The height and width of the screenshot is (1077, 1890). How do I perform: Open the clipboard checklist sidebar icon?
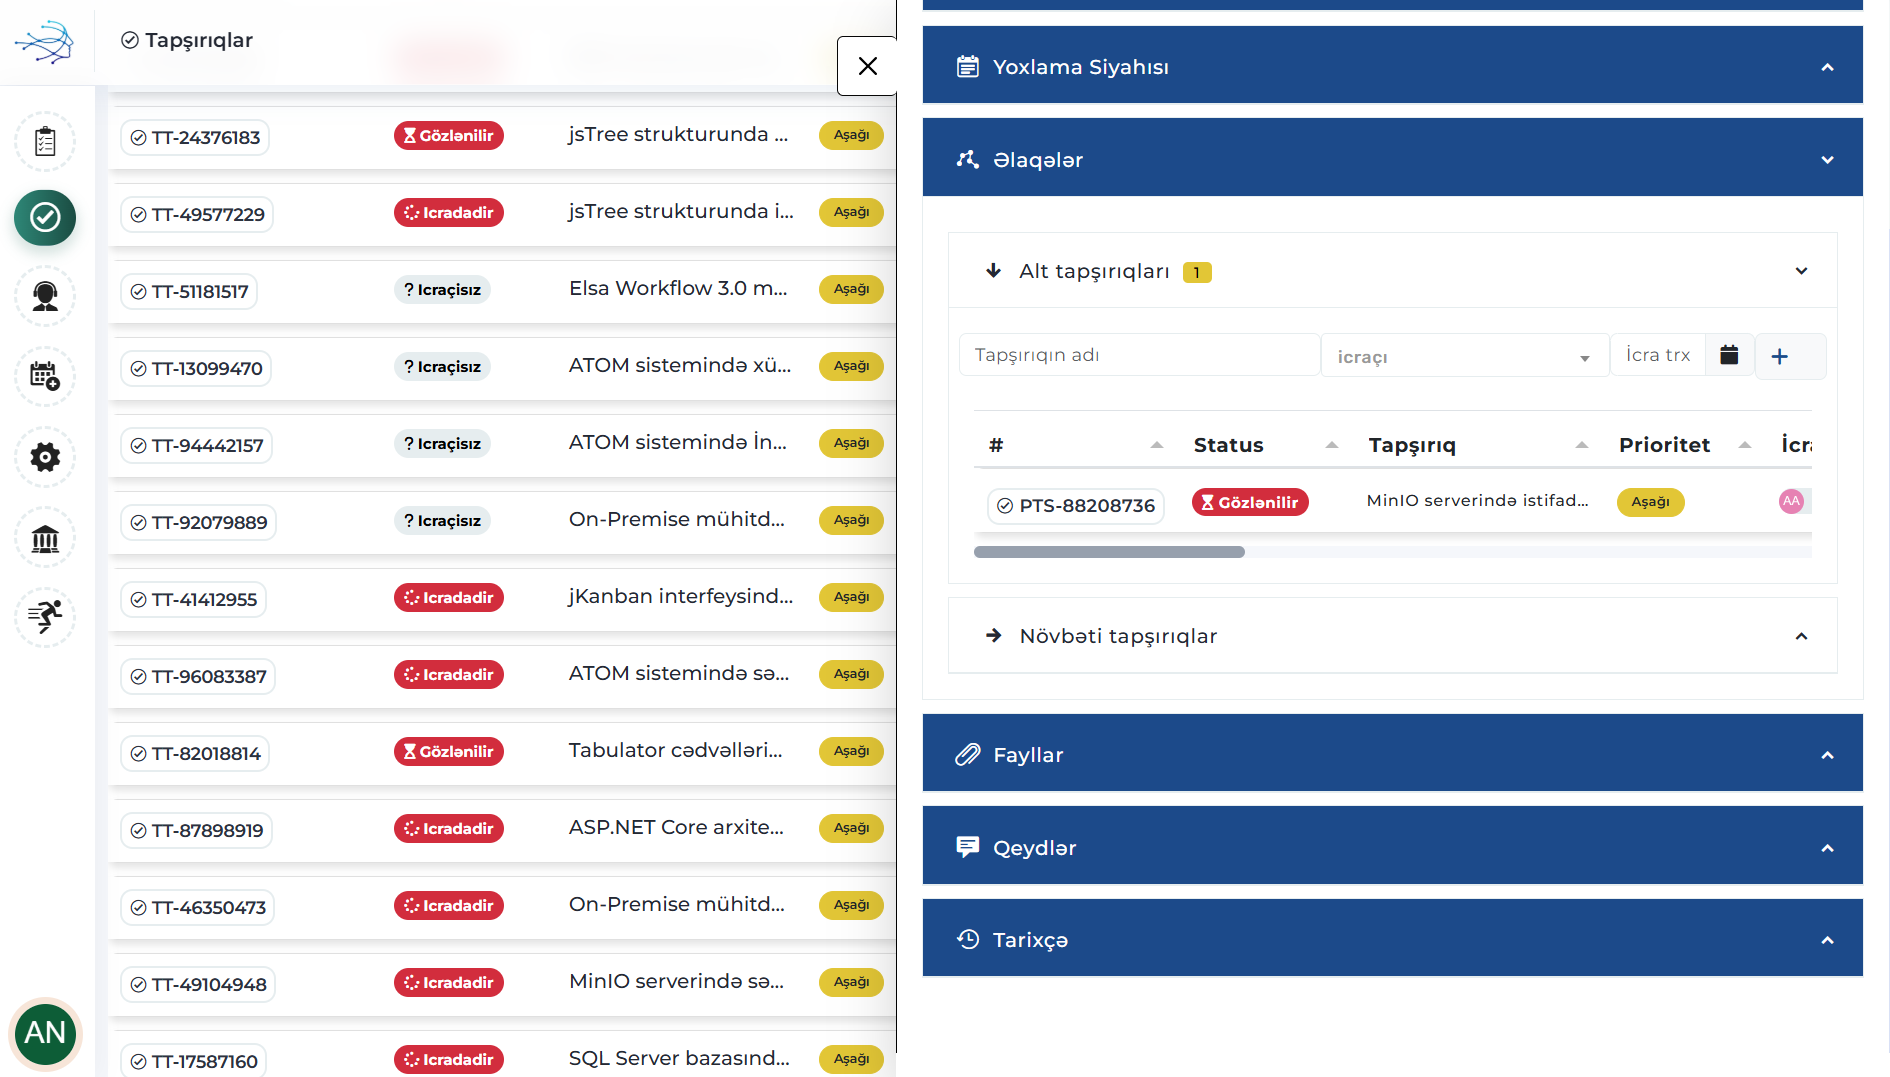[45, 141]
